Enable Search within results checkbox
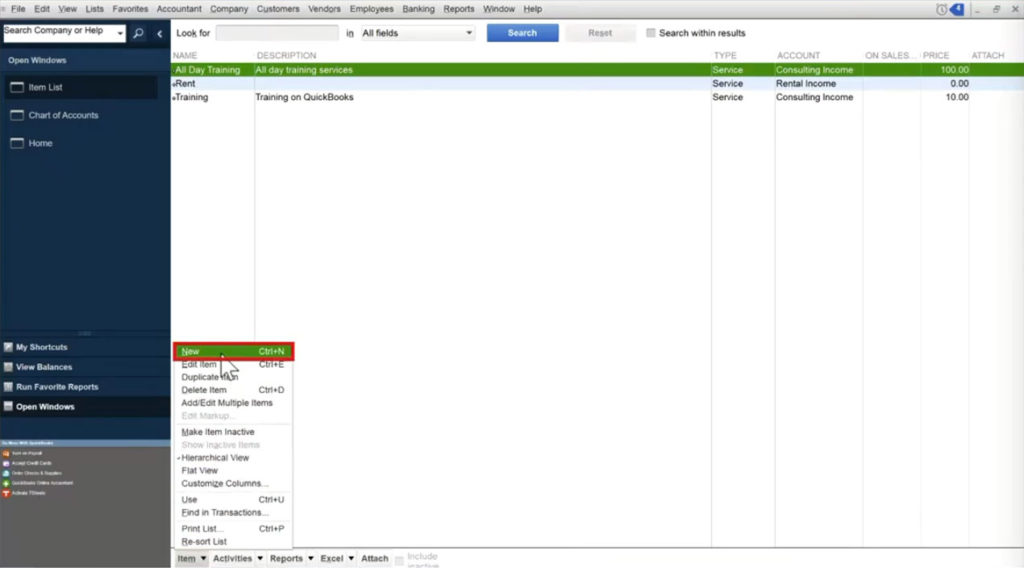1024x568 pixels. click(651, 33)
